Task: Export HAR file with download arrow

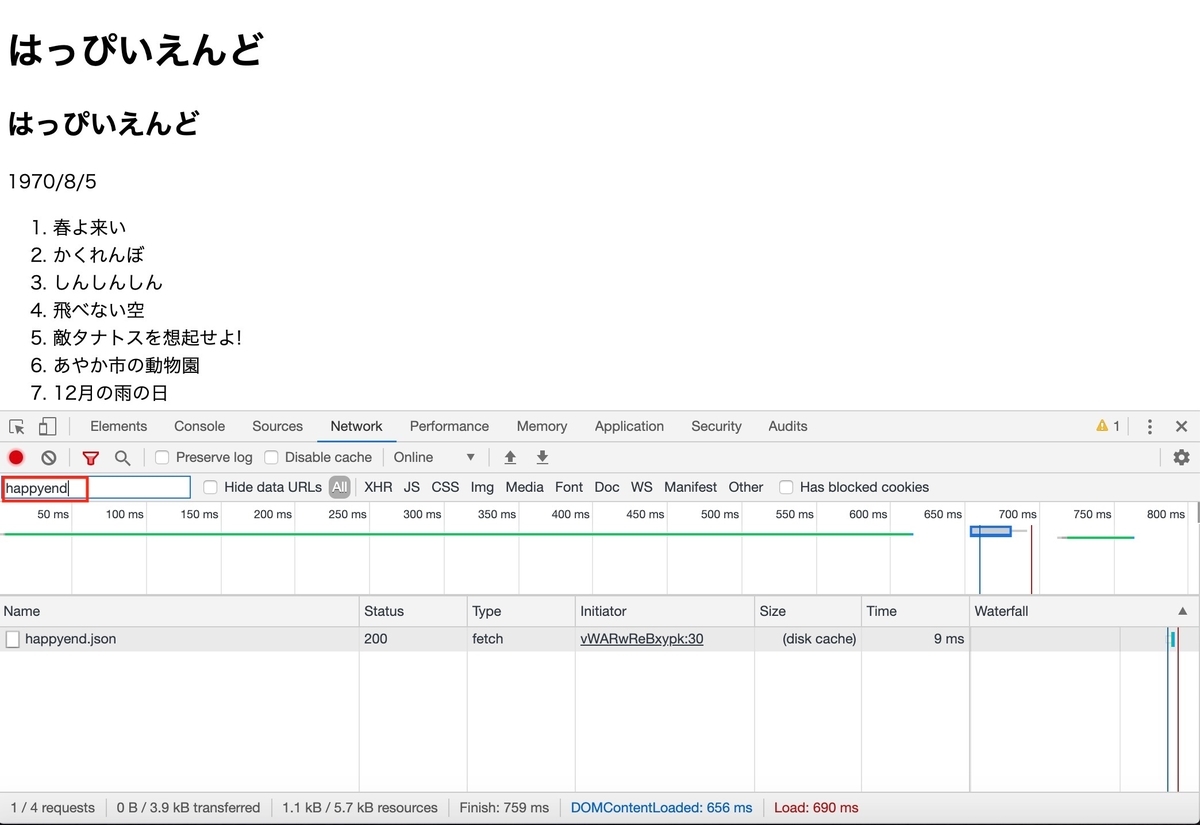Action: click(543, 457)
